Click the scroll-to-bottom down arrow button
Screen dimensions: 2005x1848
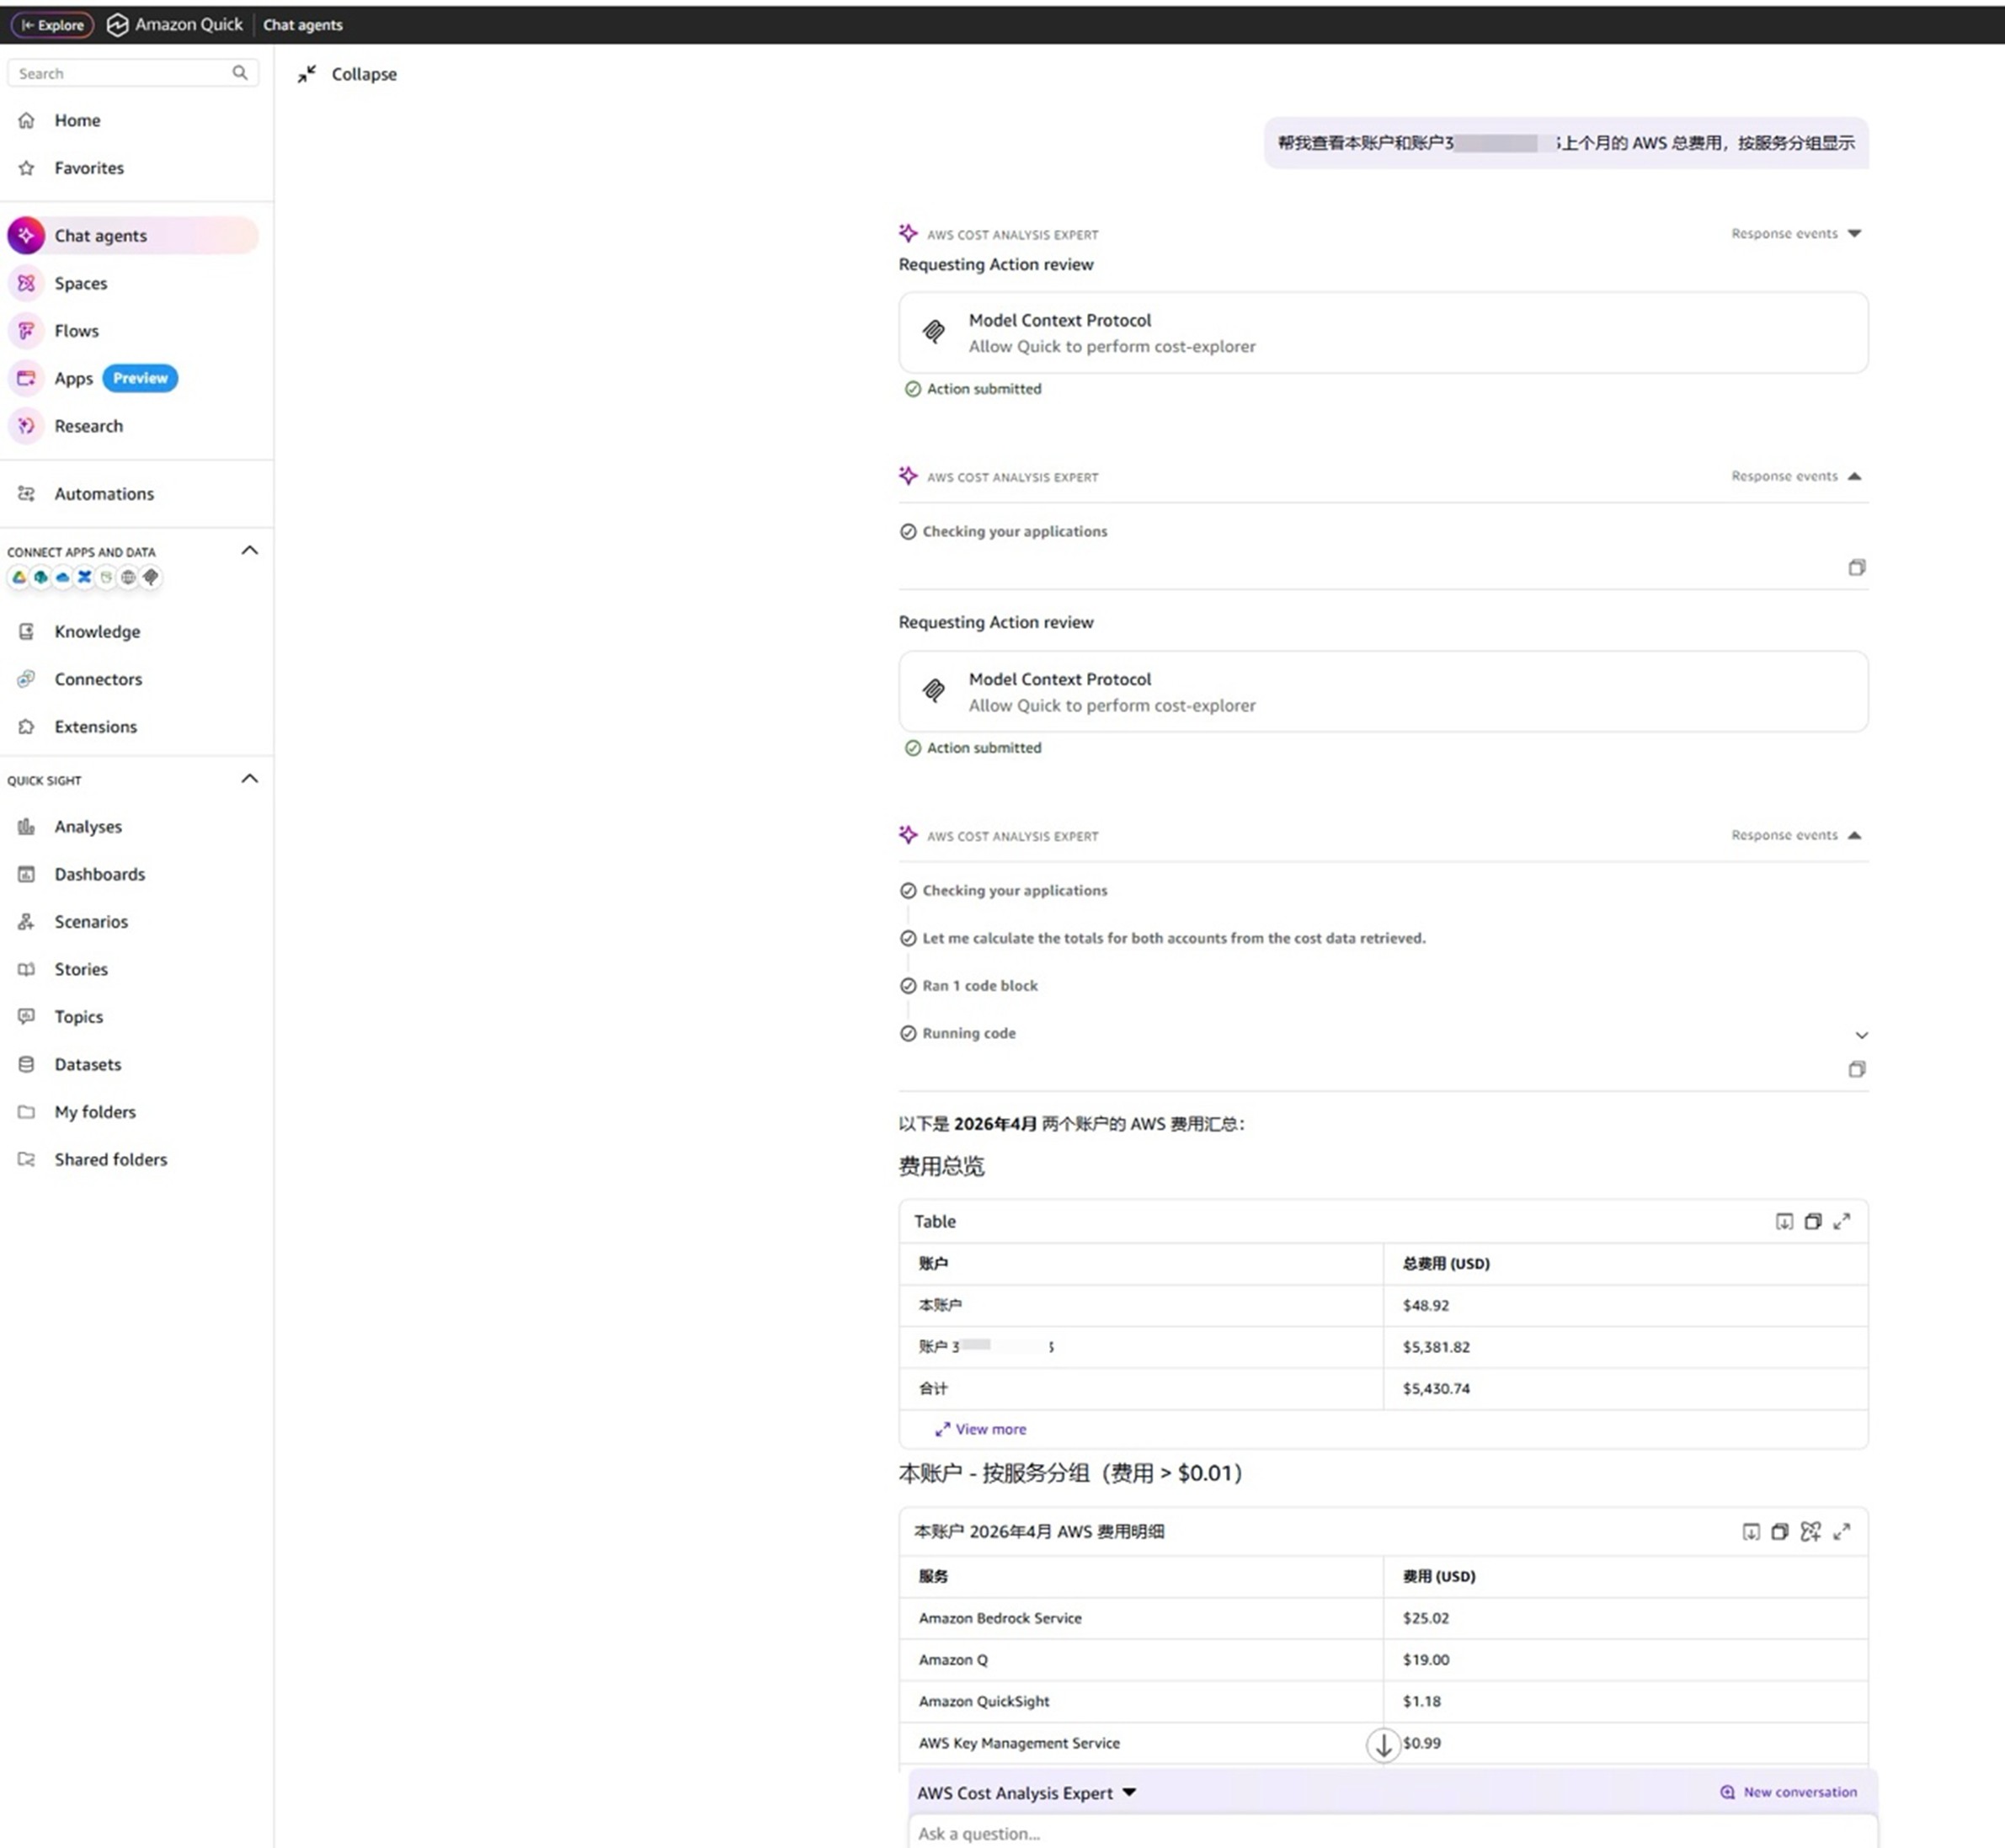pyautogui.click(x=1383, y=1745)
